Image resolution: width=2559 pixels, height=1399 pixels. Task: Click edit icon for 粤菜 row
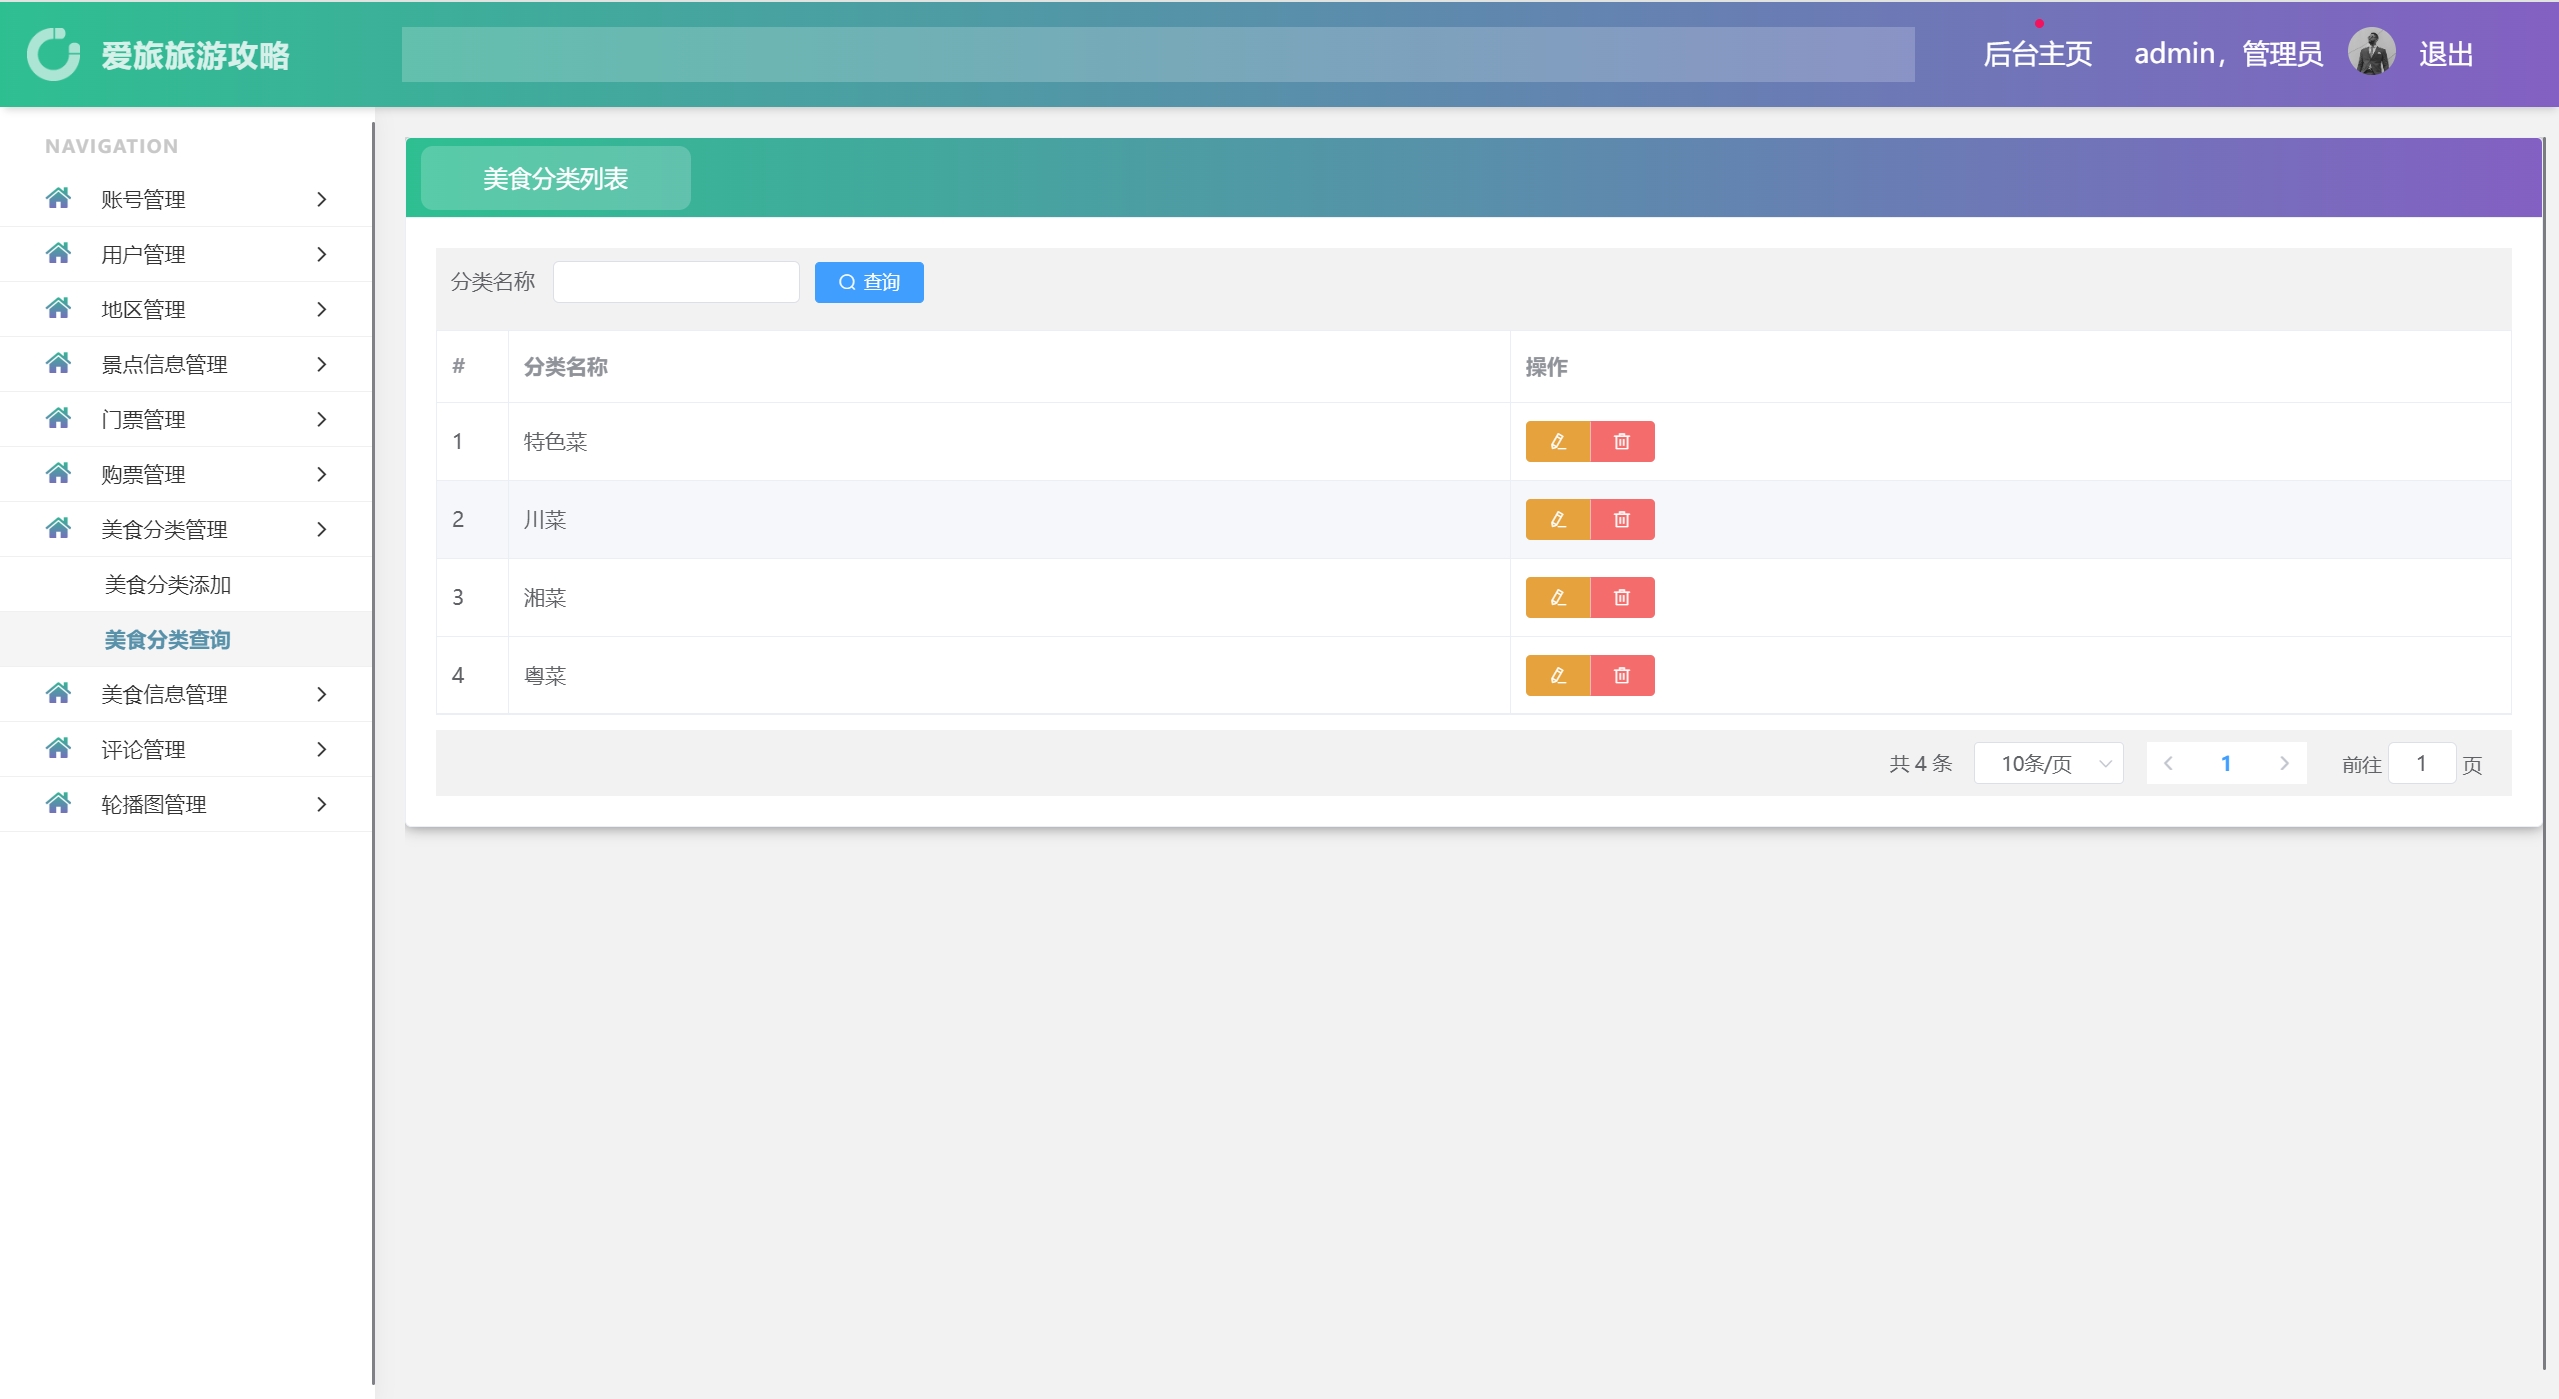pos(1557,675)
